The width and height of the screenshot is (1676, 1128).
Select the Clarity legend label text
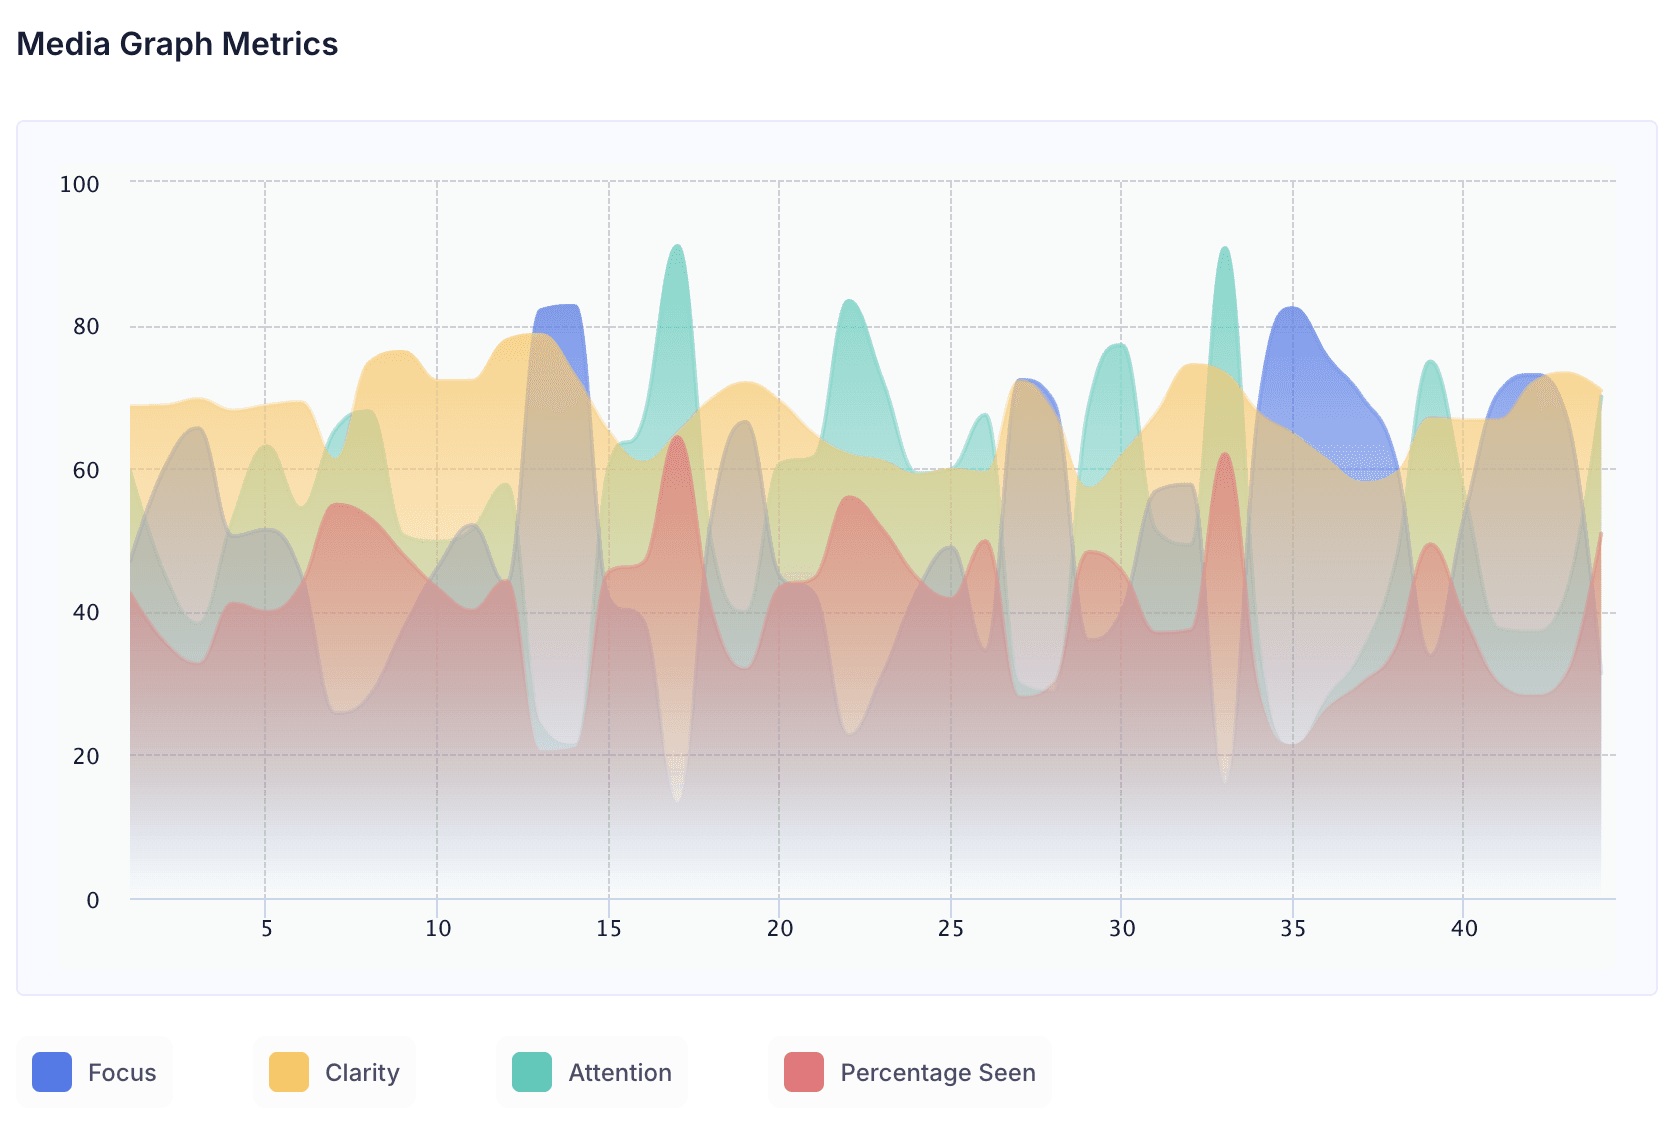tap(363, 1072)
